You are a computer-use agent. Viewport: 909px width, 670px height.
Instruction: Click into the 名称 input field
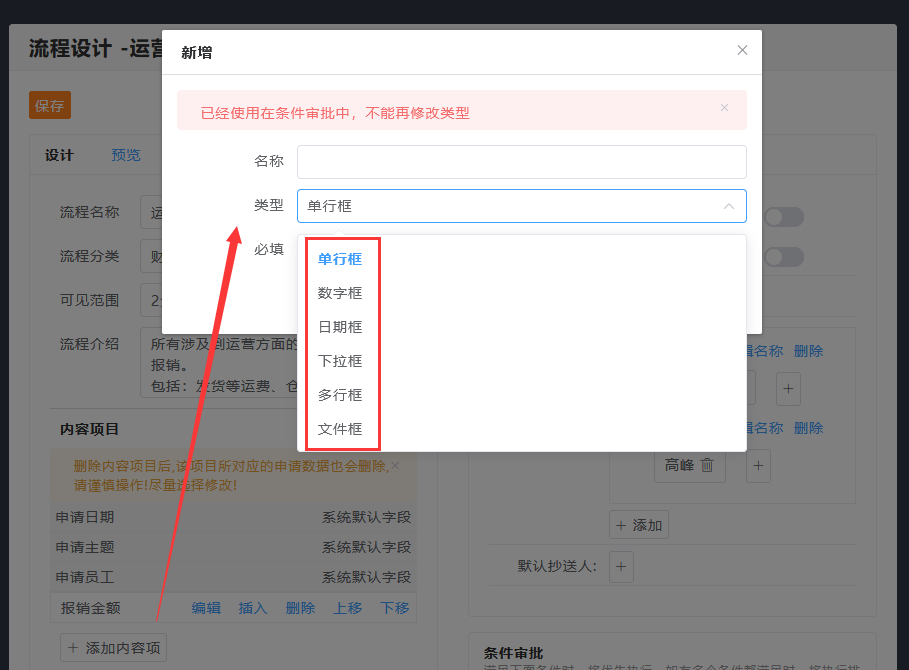click(x=521, y=162)
